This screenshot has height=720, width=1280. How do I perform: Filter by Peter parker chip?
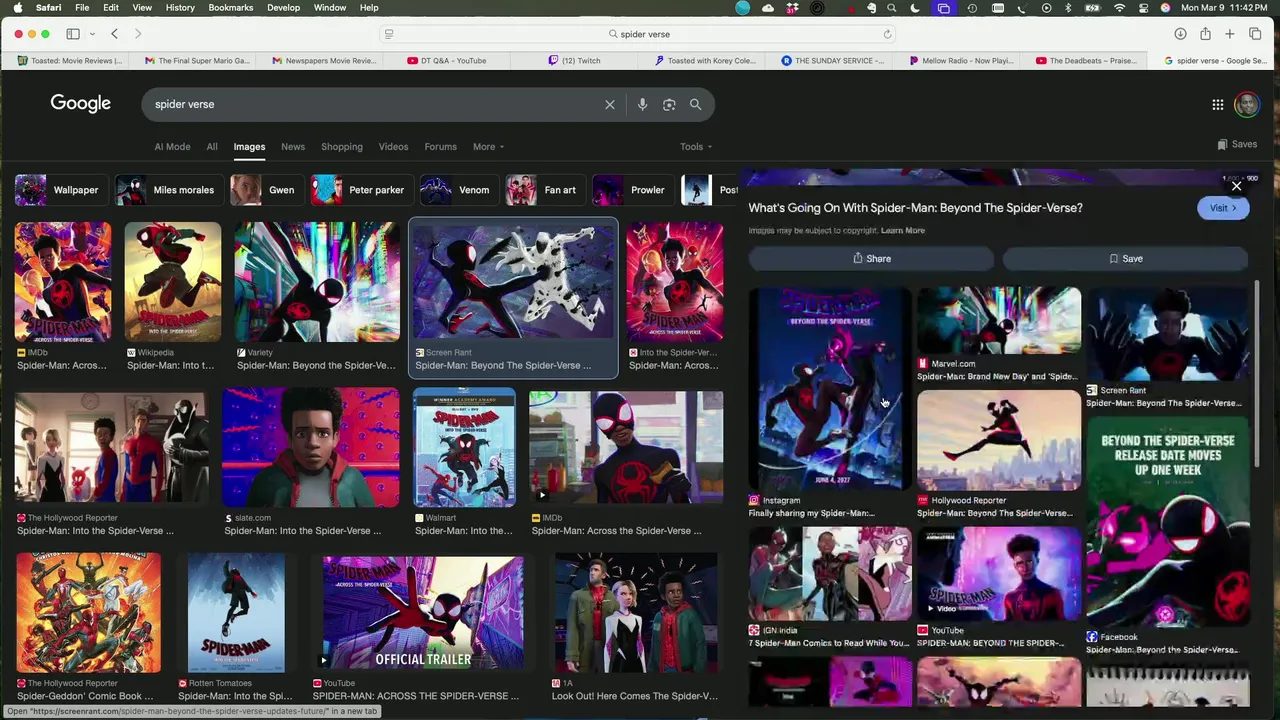click(x=360, y=190)
